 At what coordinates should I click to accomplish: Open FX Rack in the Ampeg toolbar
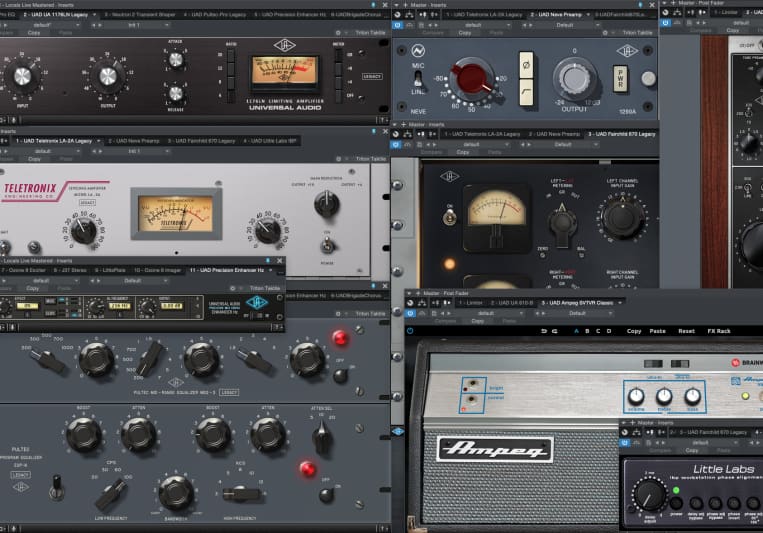click(719, 331)
